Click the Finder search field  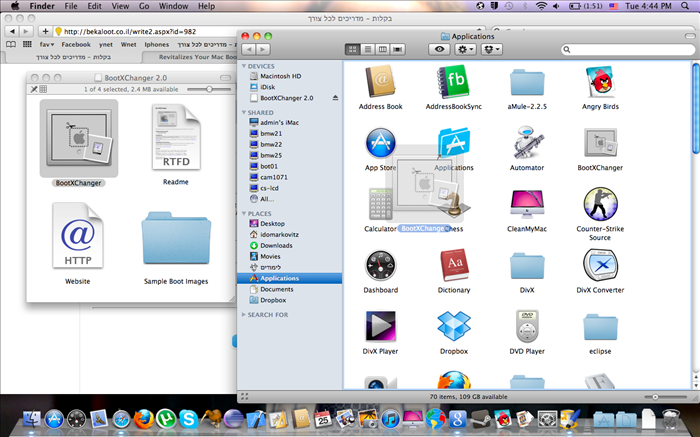[628, 49]
